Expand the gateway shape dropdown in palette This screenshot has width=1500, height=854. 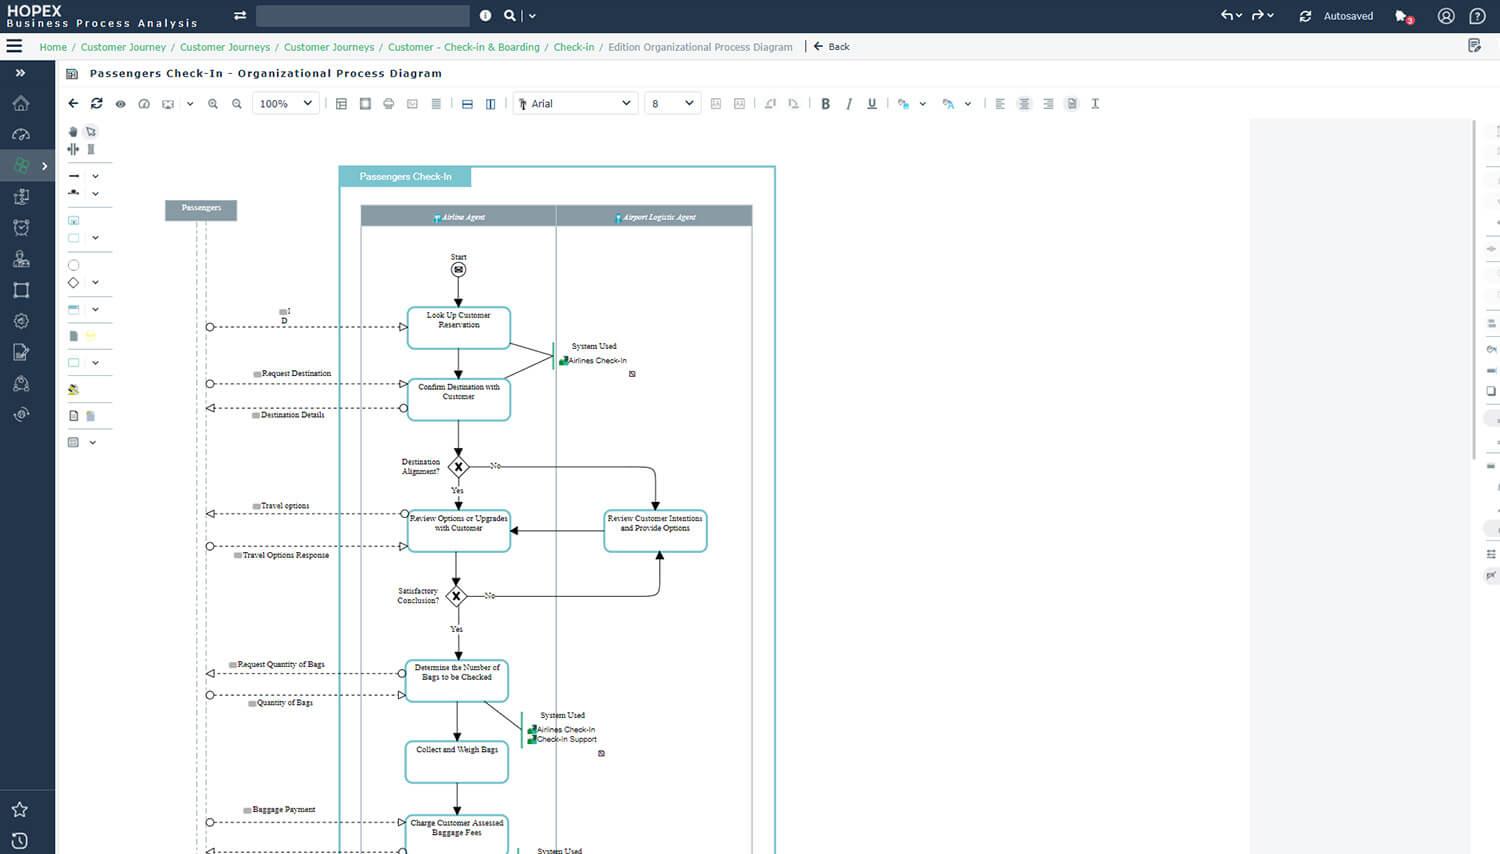[95, 282]
